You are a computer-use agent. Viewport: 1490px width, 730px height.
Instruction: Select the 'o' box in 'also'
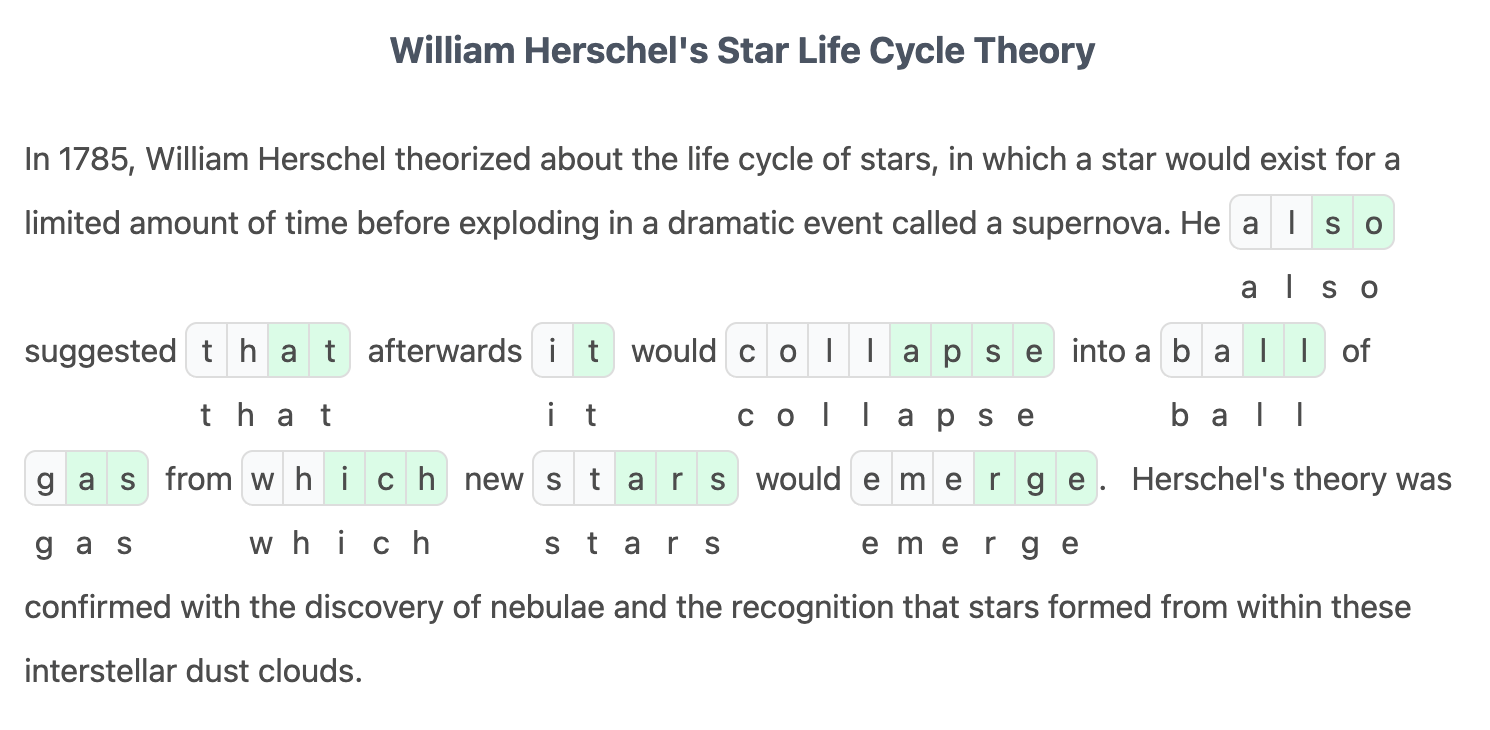click(x=1373, y=223)
